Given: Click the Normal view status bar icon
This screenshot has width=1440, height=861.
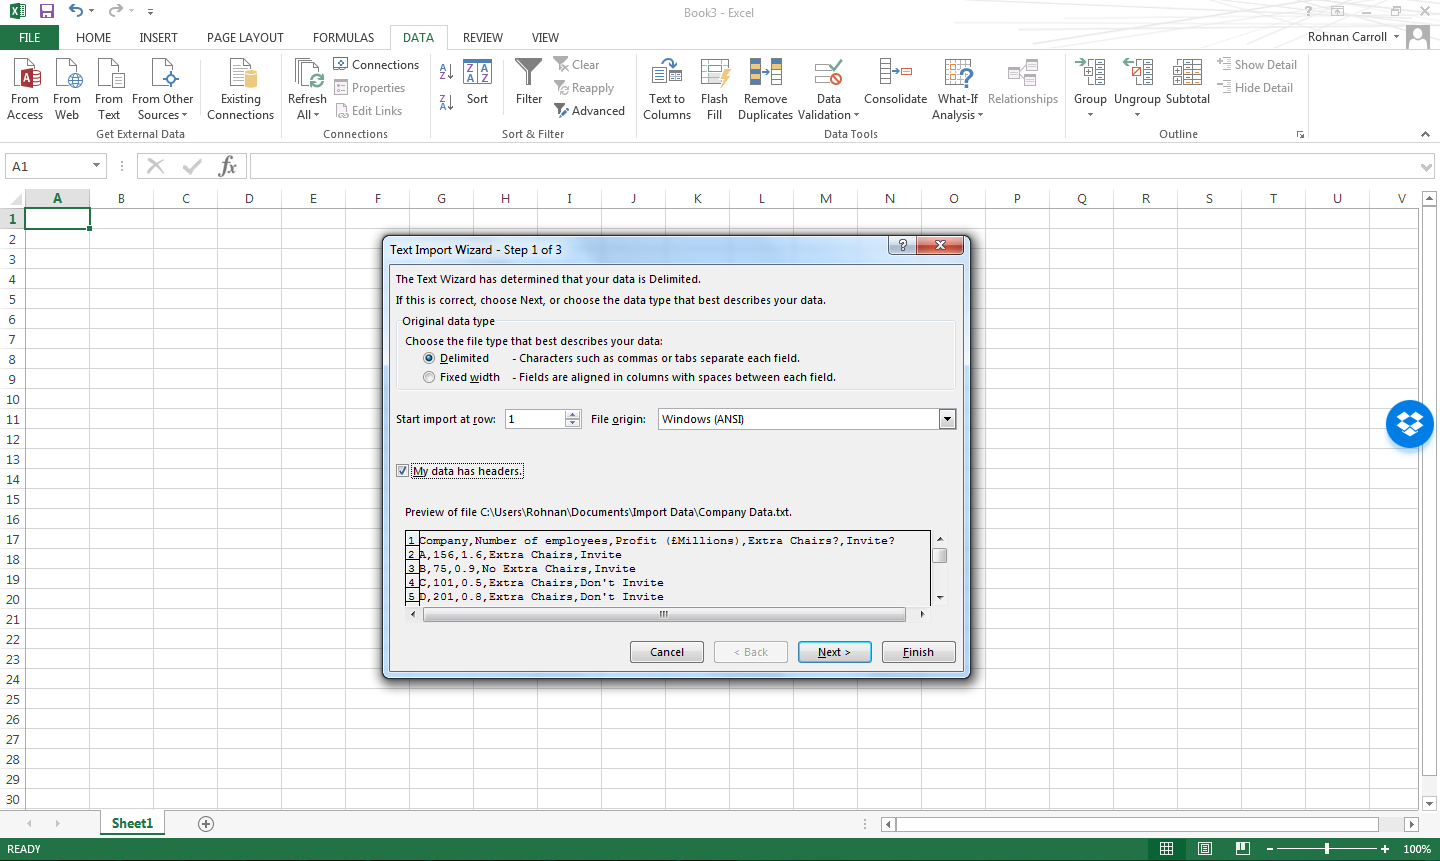Looking at the screenshot, I should click(1166, 849).
